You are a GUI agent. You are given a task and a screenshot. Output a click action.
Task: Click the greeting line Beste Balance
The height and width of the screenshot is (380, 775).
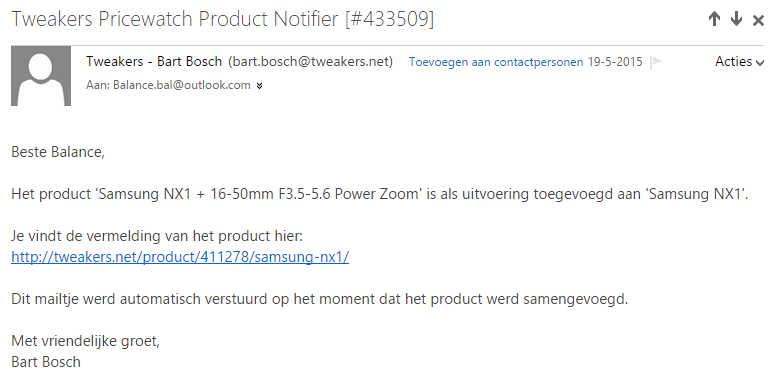pyautogui.click(x=58, y=152)
